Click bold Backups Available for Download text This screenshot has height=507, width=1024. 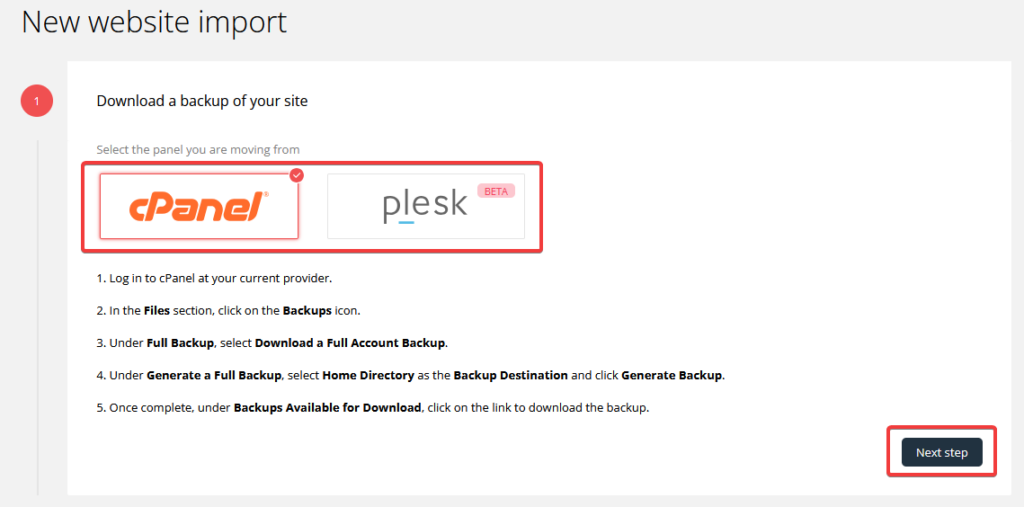click(327, 408)
